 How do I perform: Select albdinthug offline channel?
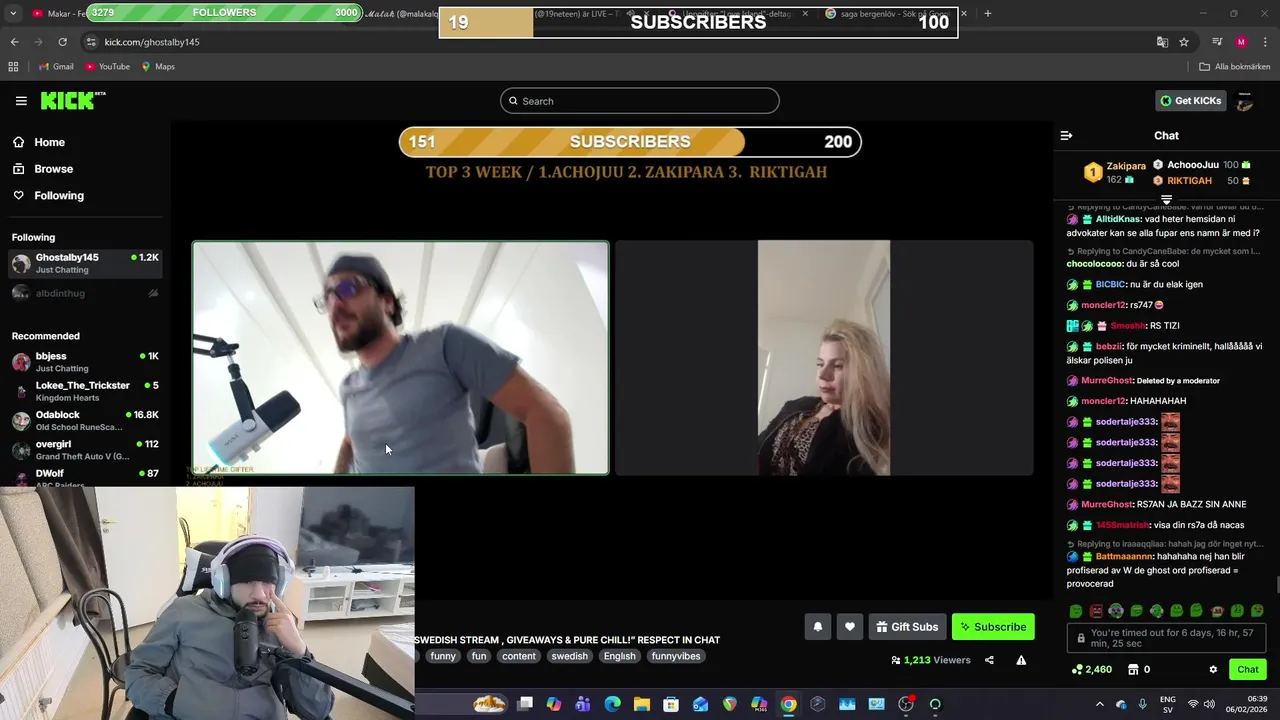tap(85, 293)
